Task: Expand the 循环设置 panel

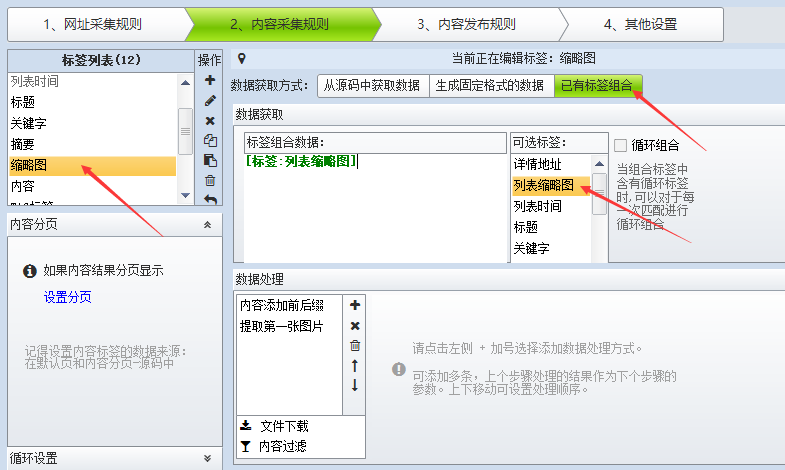Action: point(207,458)
